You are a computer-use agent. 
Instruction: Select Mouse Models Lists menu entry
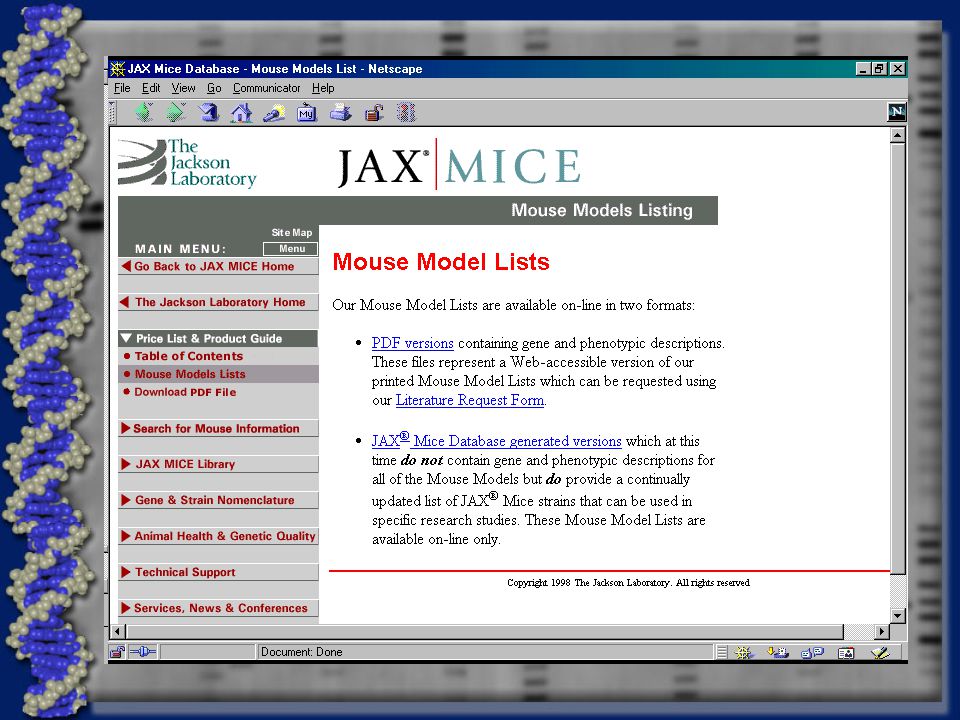pyautogui.click(x=218, y=374)
